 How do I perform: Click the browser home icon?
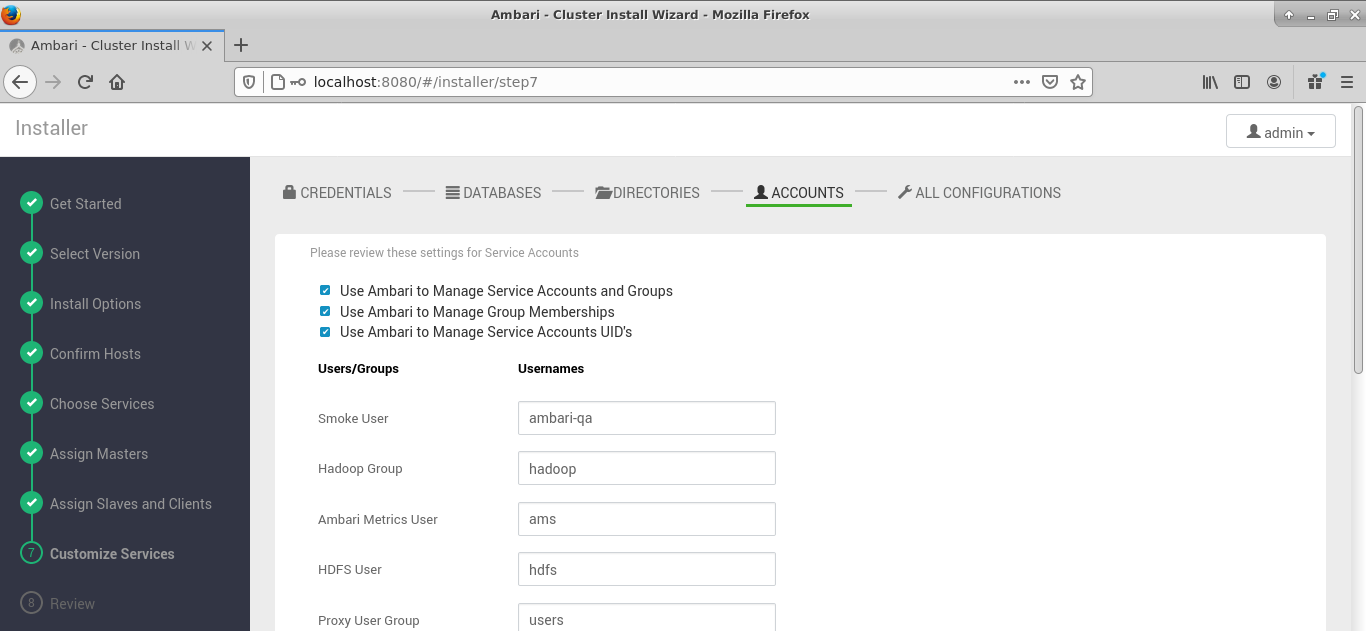pos(117,82)
